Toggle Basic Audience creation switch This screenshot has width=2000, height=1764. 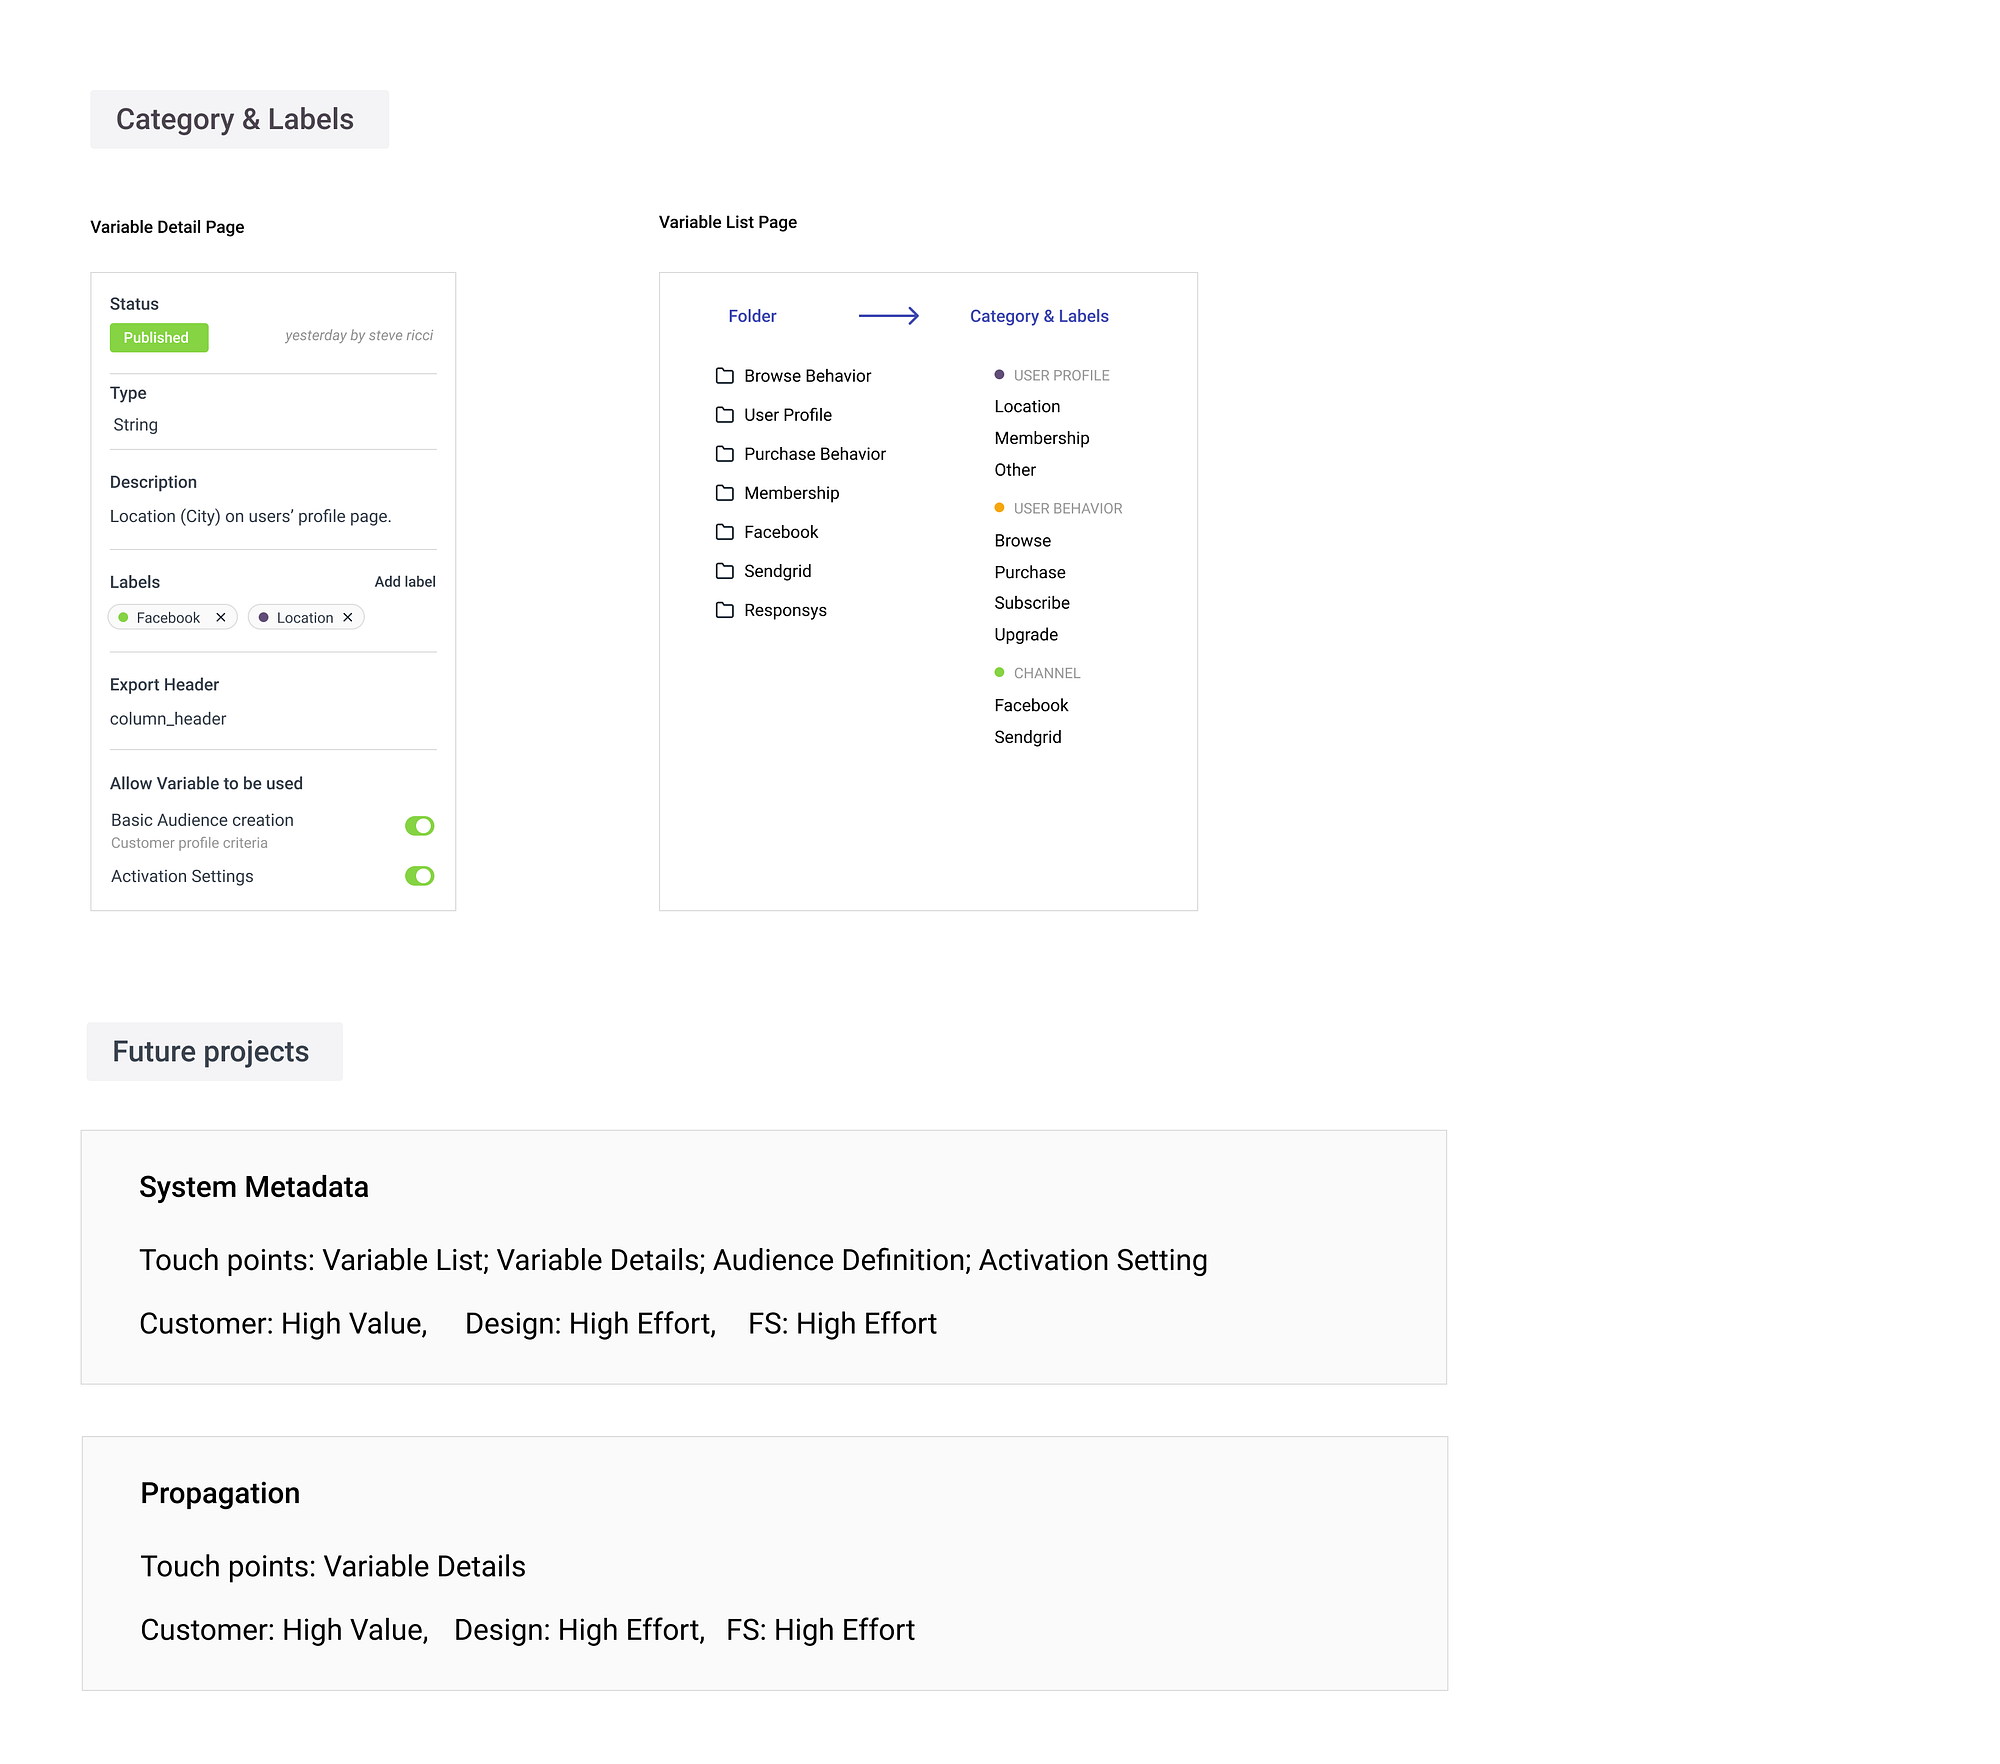pyautogui.click(x=419, y=826)
